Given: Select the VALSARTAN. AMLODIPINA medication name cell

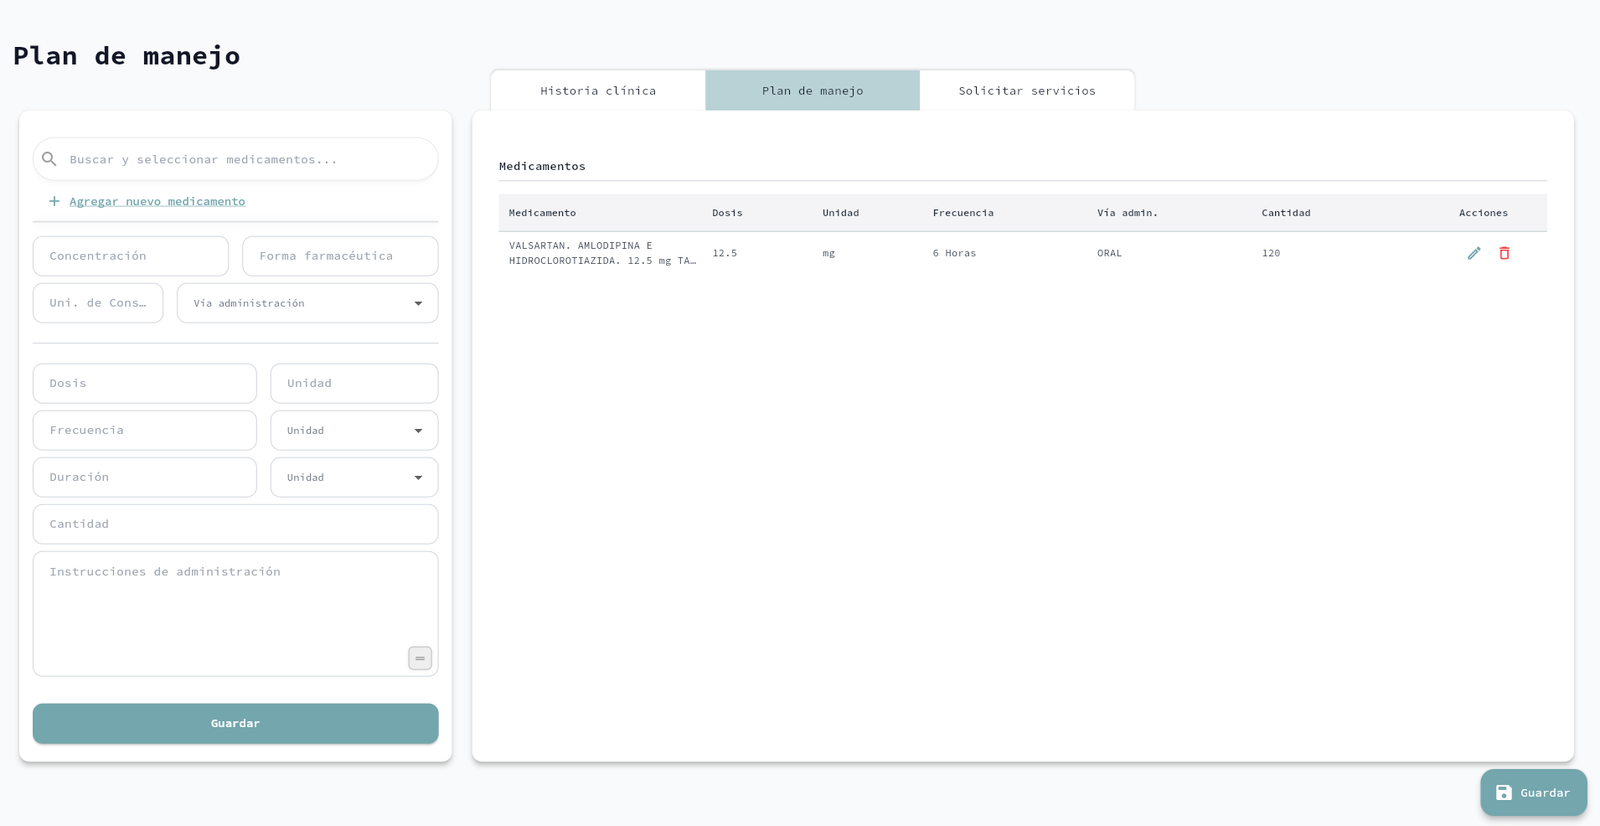Looking at the screenshot, I should click(602, 253).
